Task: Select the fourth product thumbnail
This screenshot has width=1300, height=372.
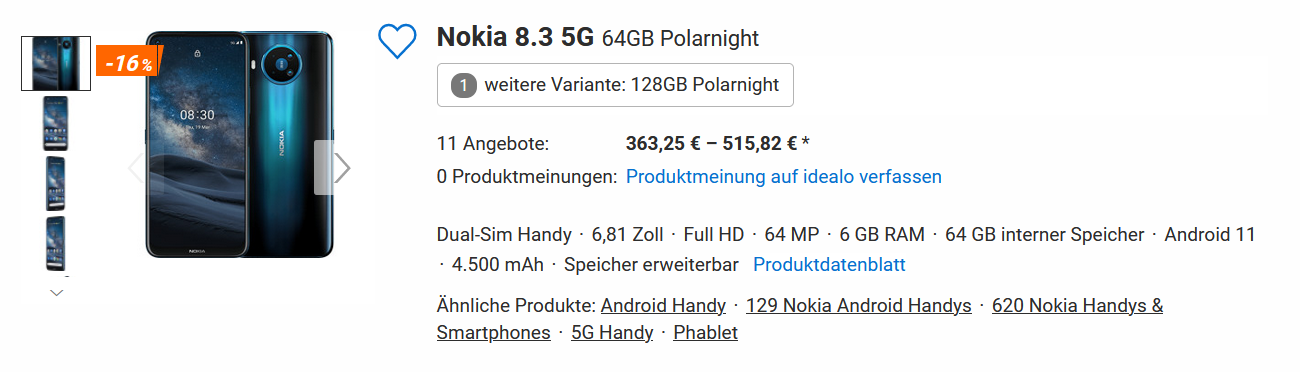Action: tap(56, 243)
